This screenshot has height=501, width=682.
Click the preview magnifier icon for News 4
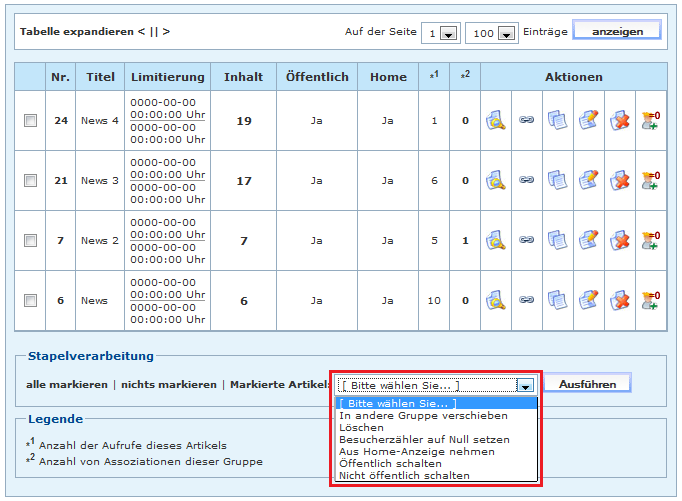[496, 121]
